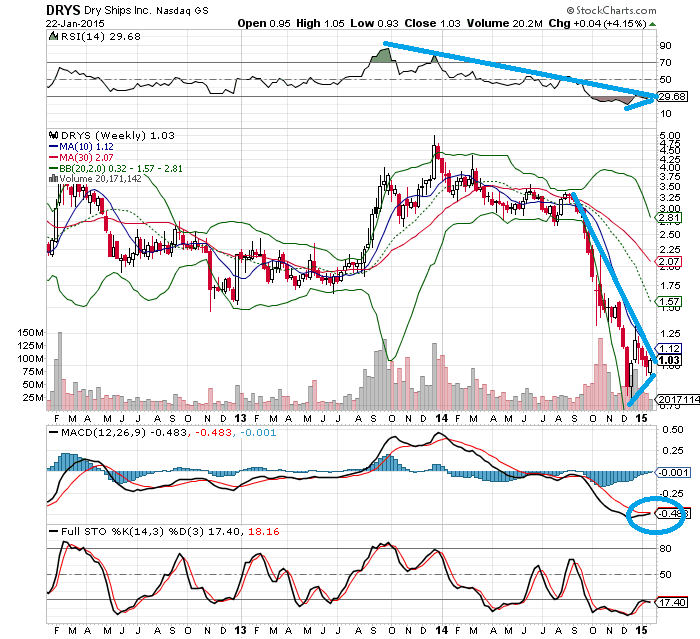Click the 15 year marker on price axis

click(641, 418)
